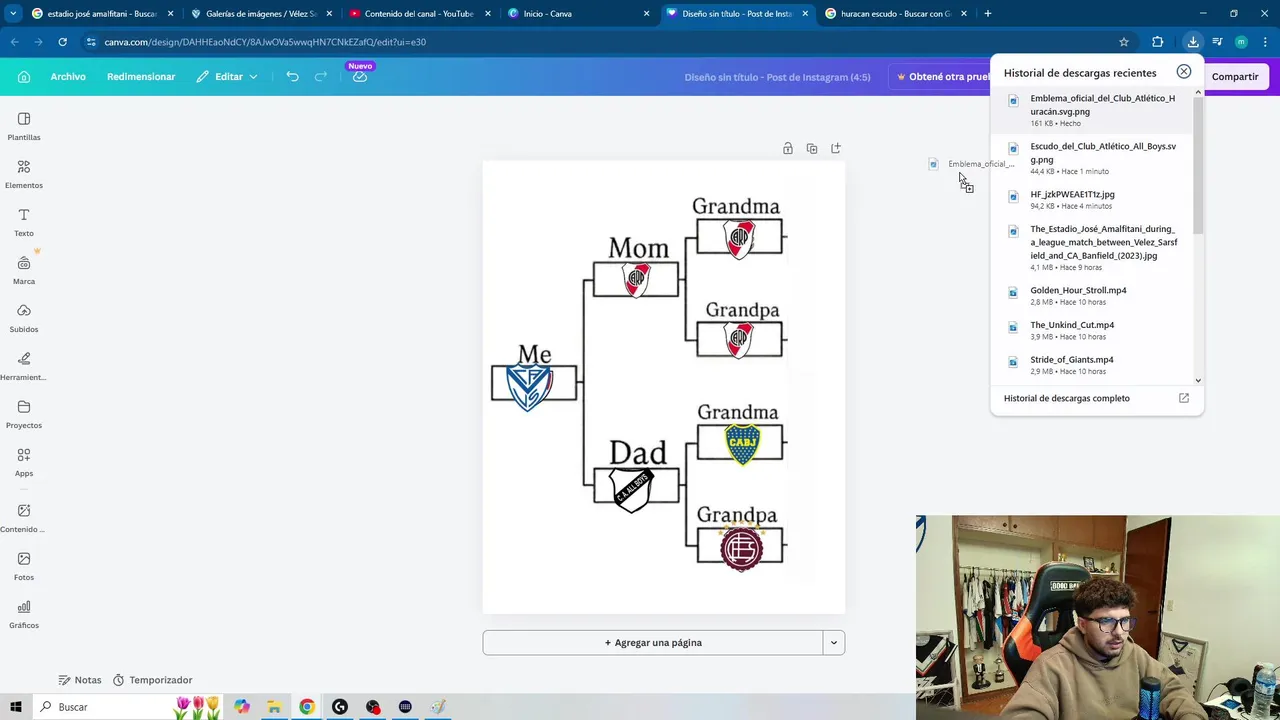Screen dimensions: 1280x720
Task: Click the cloud save status icon
Action: click(360, 77)
